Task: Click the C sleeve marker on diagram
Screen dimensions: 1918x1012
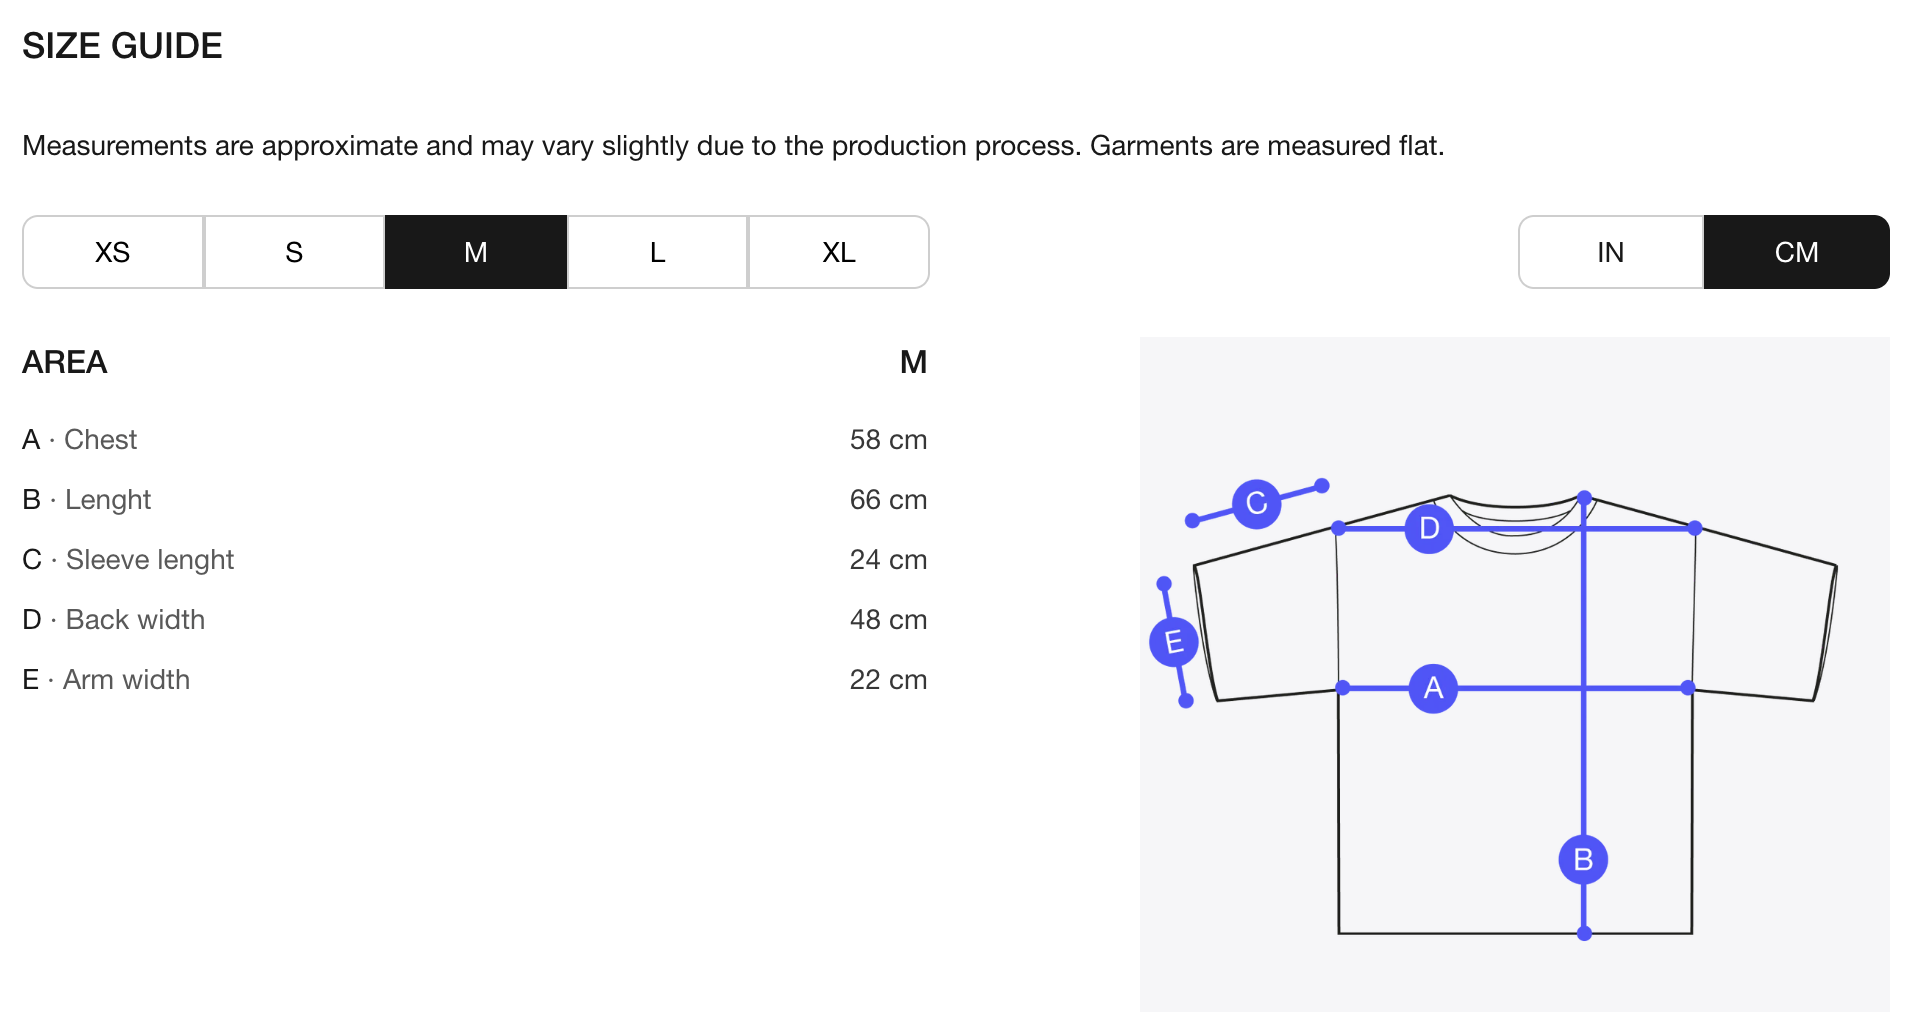Action: pyautogui.click(x=1257, y=503)
